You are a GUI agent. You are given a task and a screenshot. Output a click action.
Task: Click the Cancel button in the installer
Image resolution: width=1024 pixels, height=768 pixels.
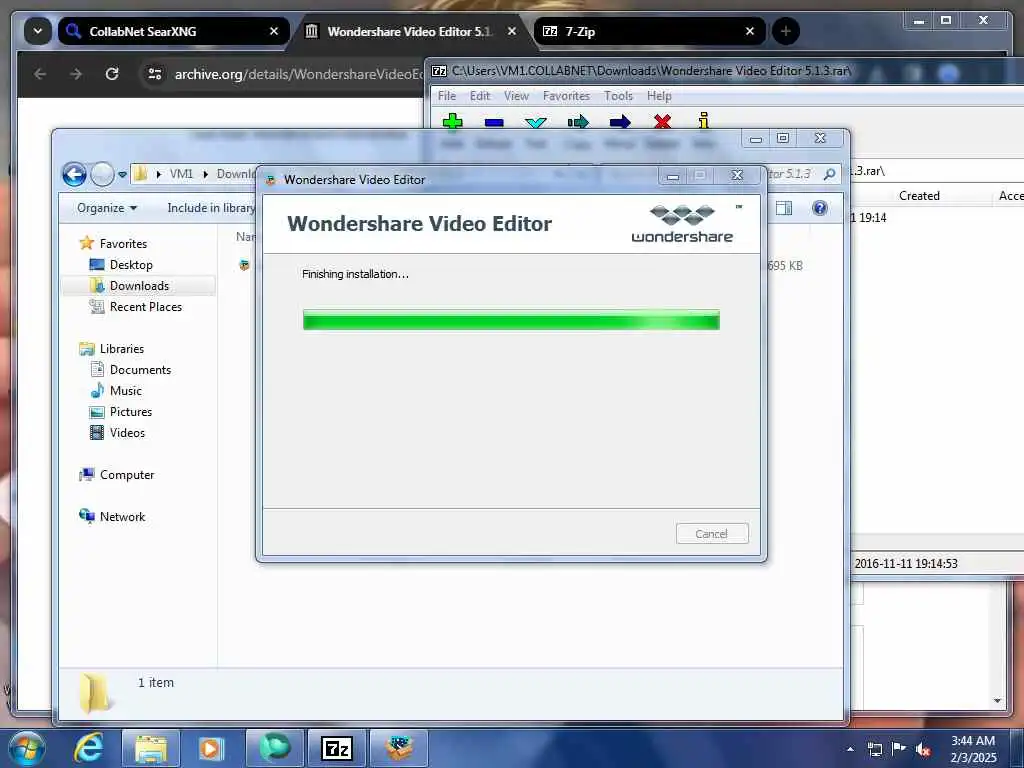click(712, 534)
